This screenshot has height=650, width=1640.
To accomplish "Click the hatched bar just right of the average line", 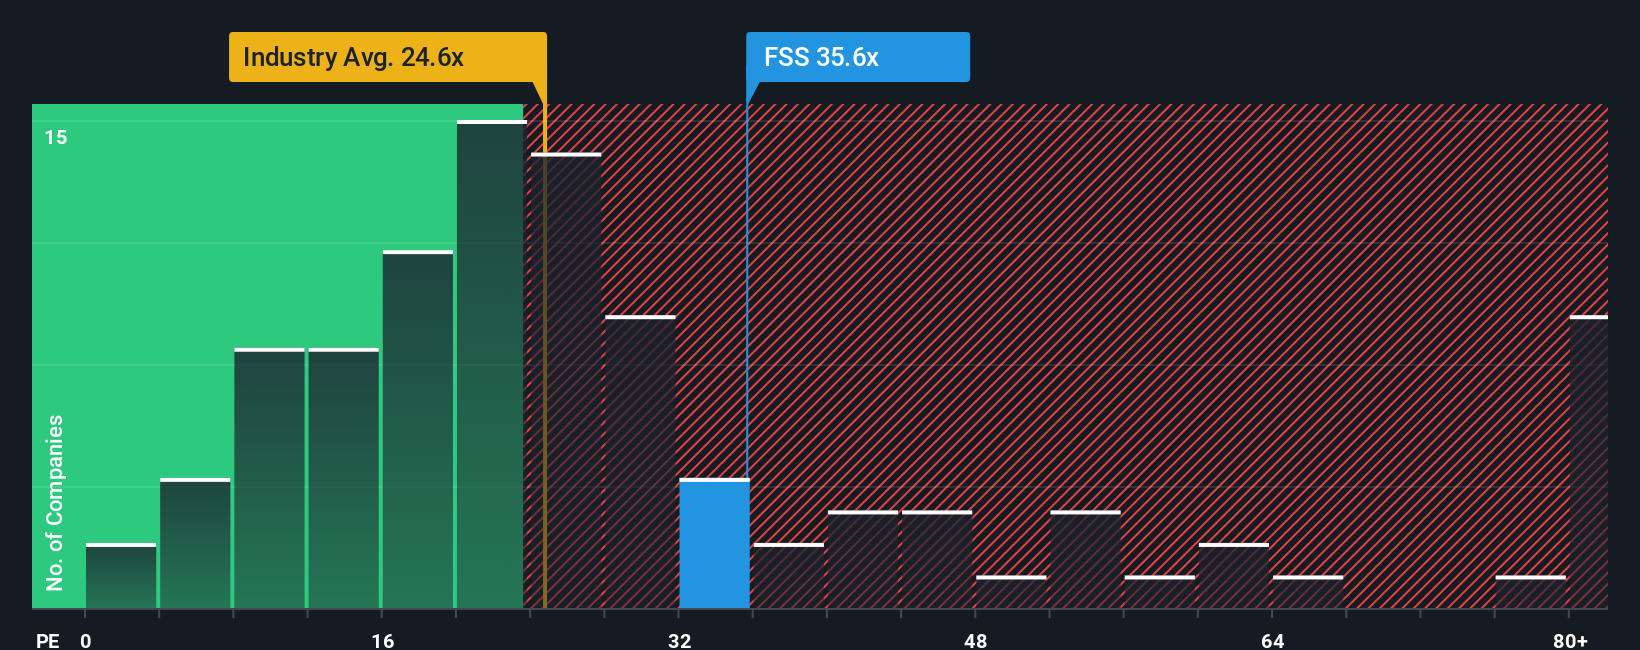I will point(566,380).
